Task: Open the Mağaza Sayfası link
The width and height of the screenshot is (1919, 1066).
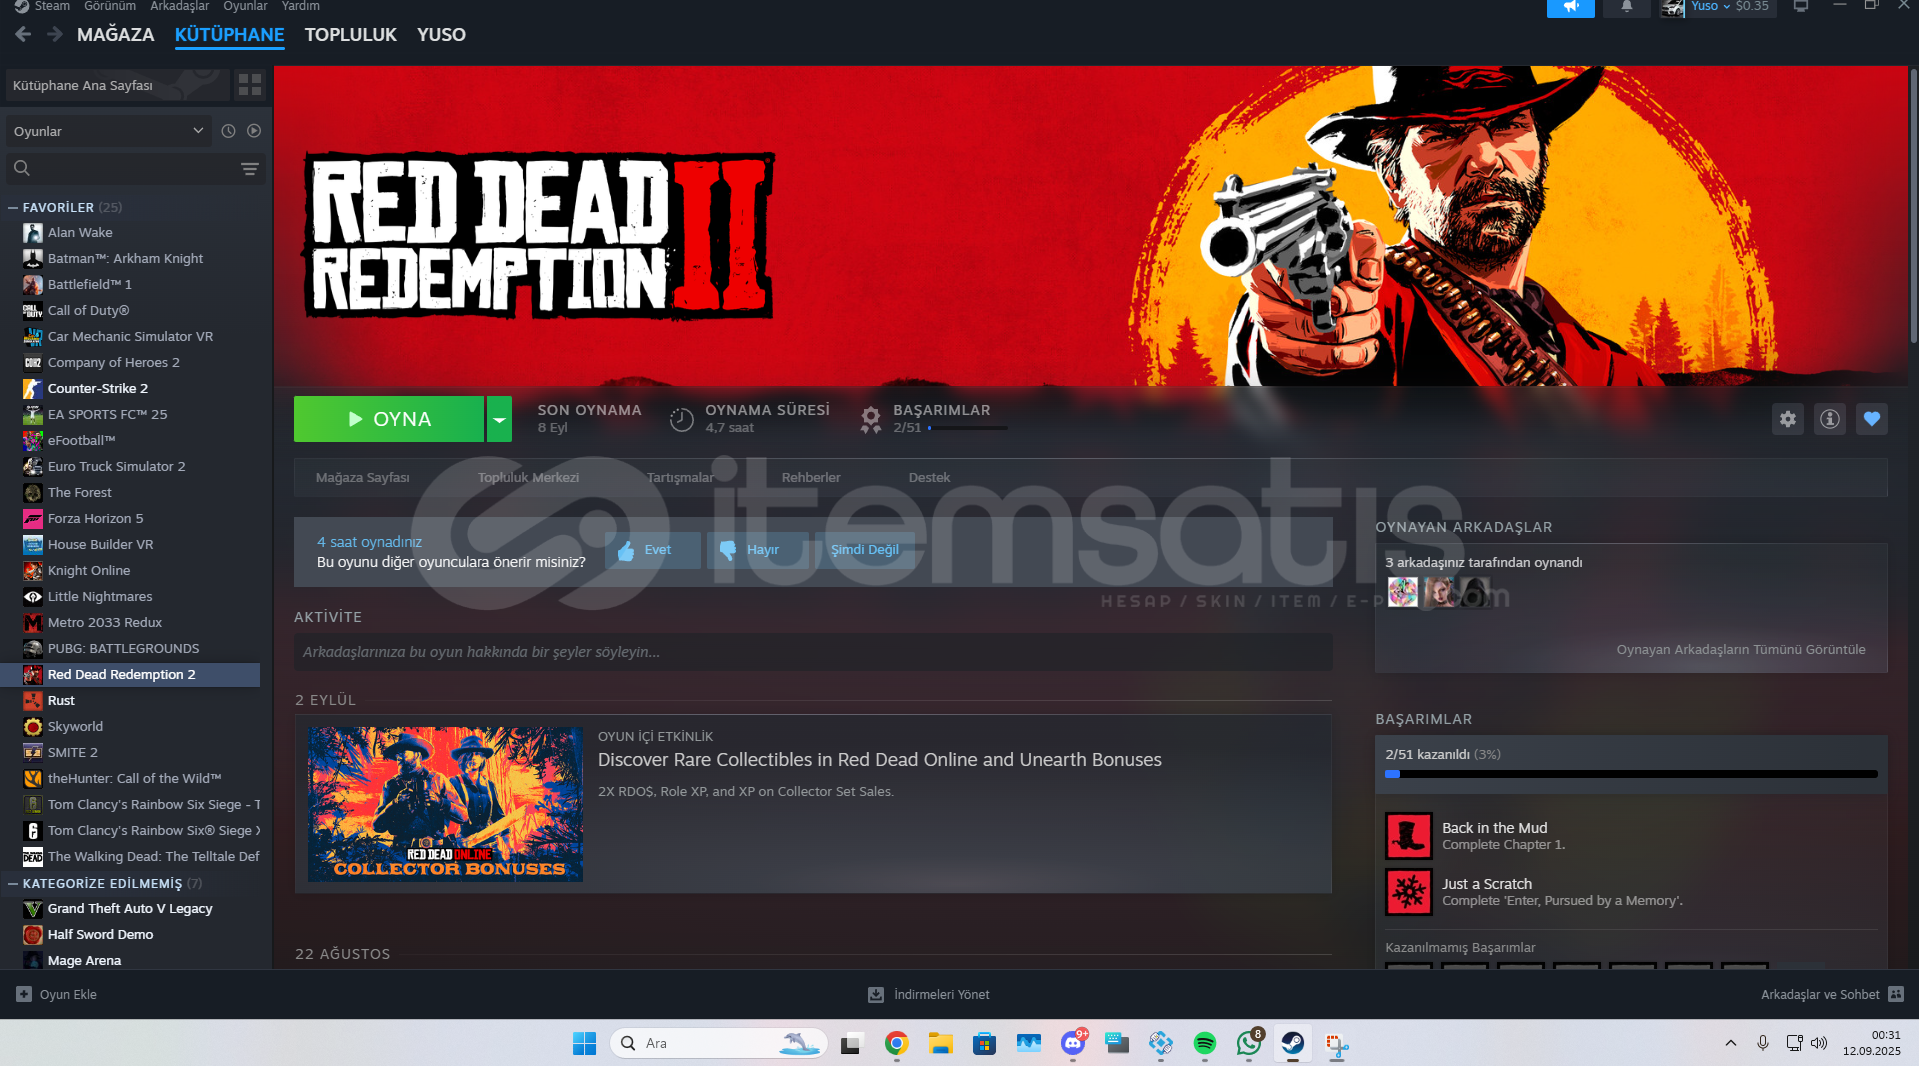Action: tap(362, 478)
